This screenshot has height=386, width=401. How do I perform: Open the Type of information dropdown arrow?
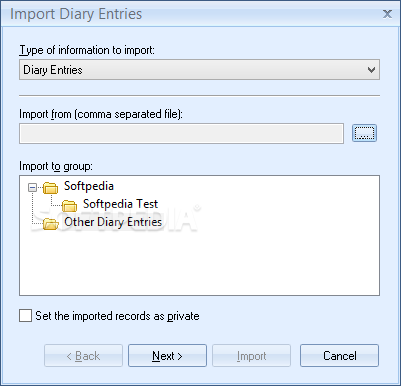[371, 70]
